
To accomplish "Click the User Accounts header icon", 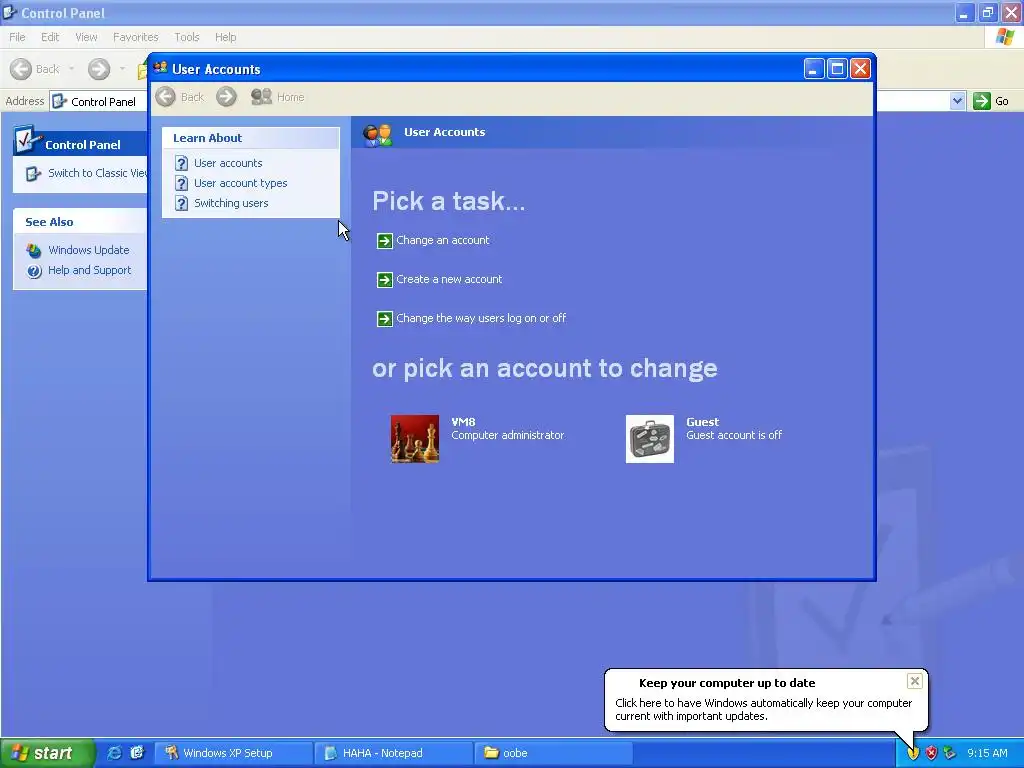I will 377,134.
